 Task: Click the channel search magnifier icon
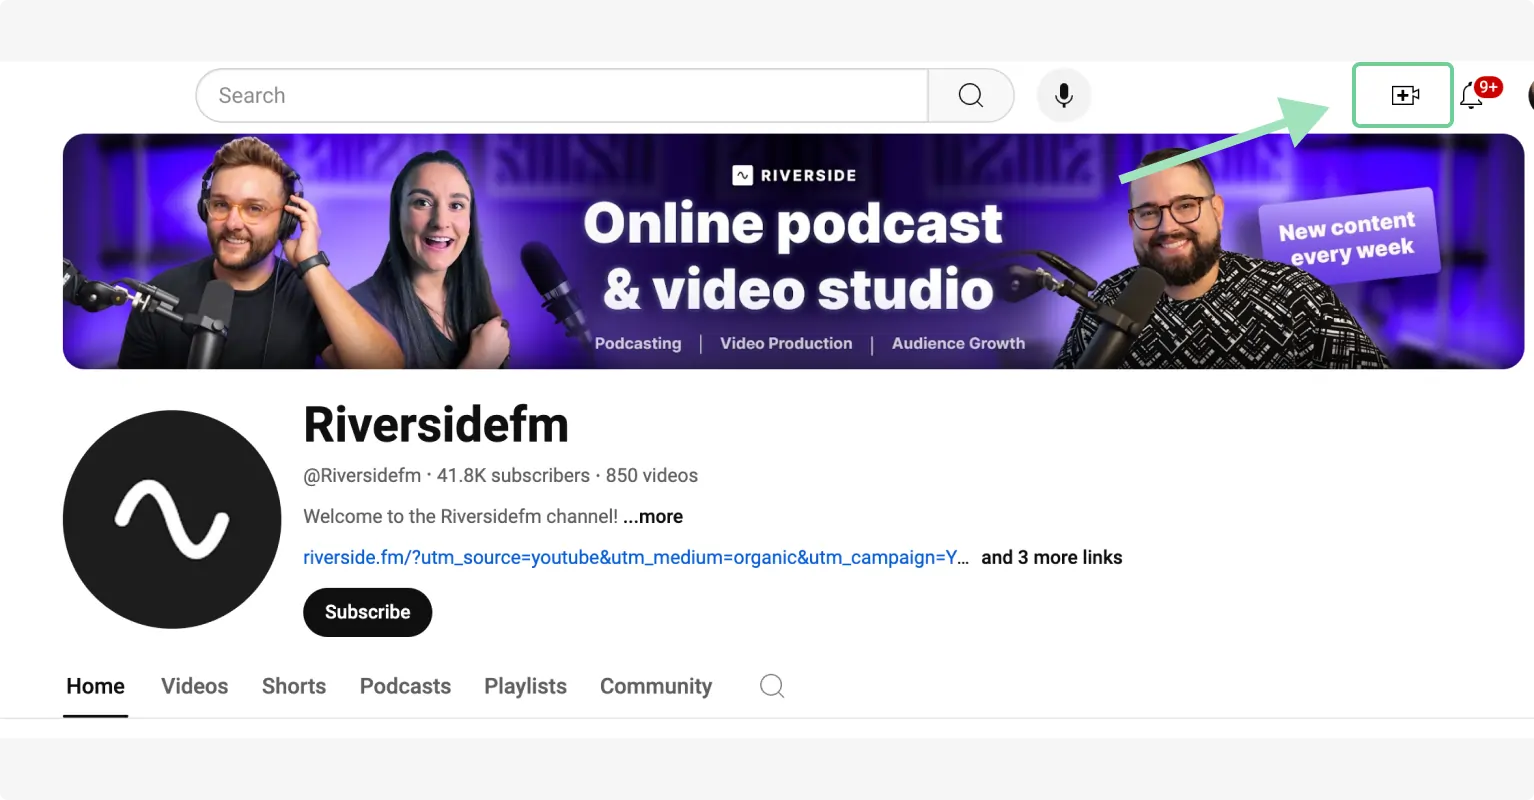click(x=772, y=686)
